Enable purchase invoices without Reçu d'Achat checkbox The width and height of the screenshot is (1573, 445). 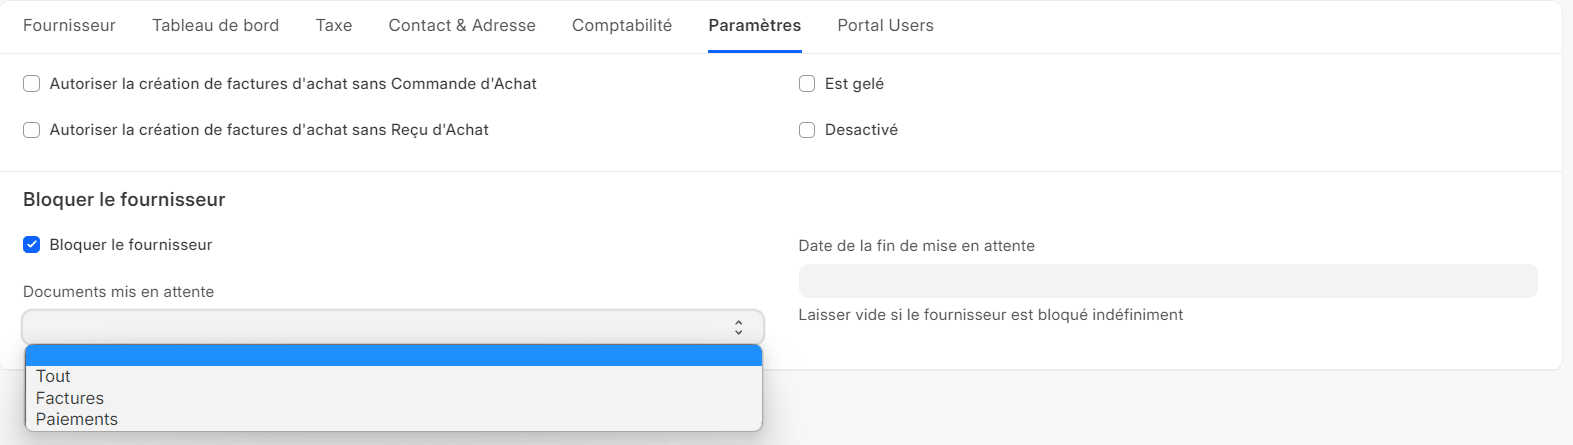coord(32,130)
